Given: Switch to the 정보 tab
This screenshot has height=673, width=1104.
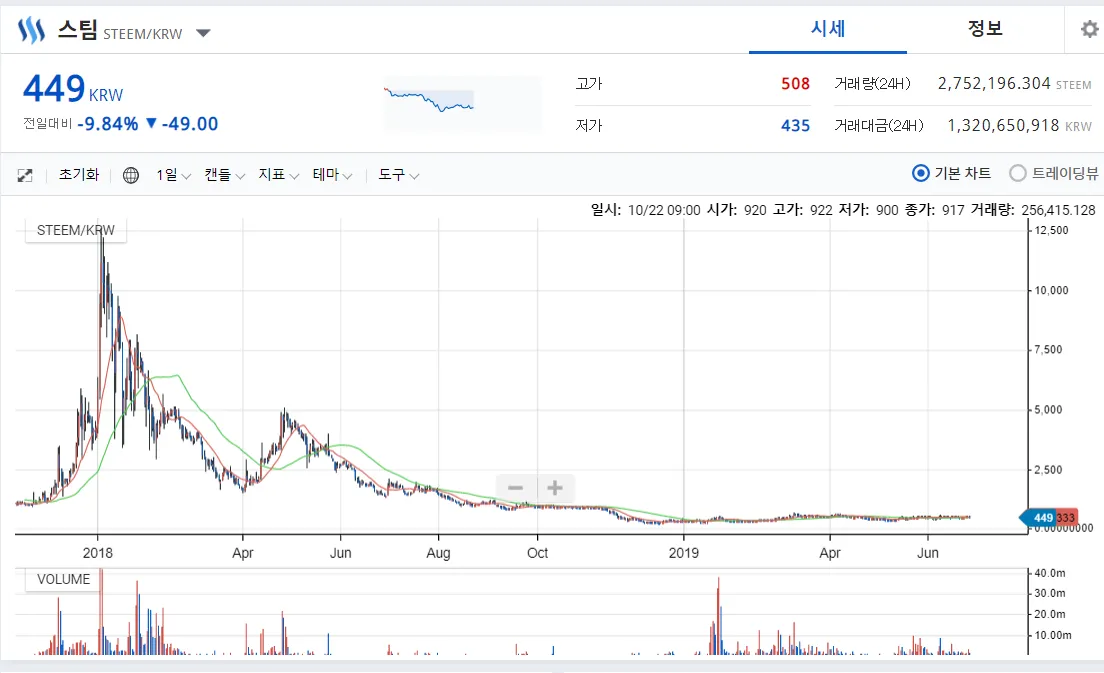Looking at the screenshot, I should pyautogui.click(x=985, y=28).
